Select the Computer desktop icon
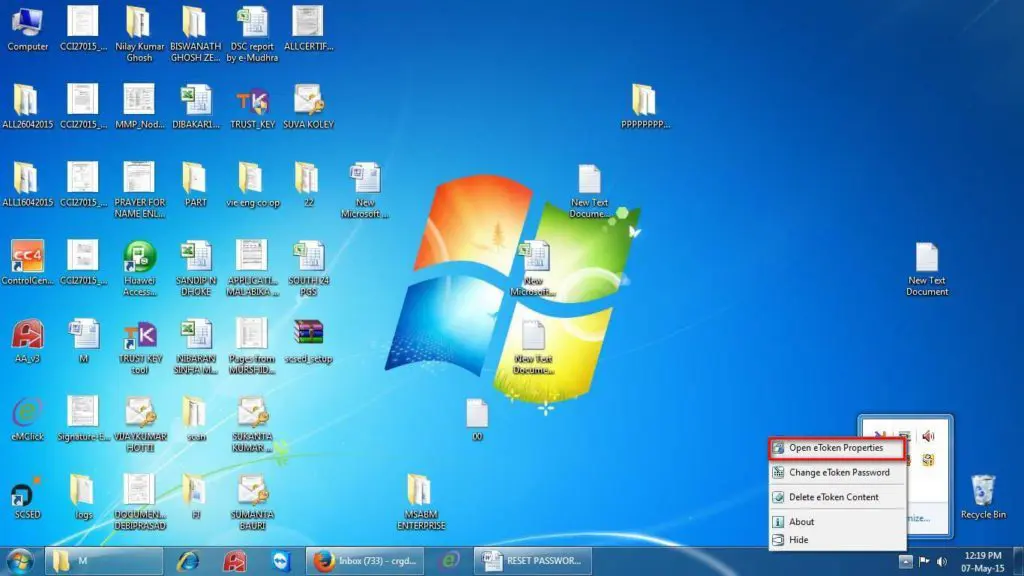This screenshot has height=576, width=1024. point(27,26)
